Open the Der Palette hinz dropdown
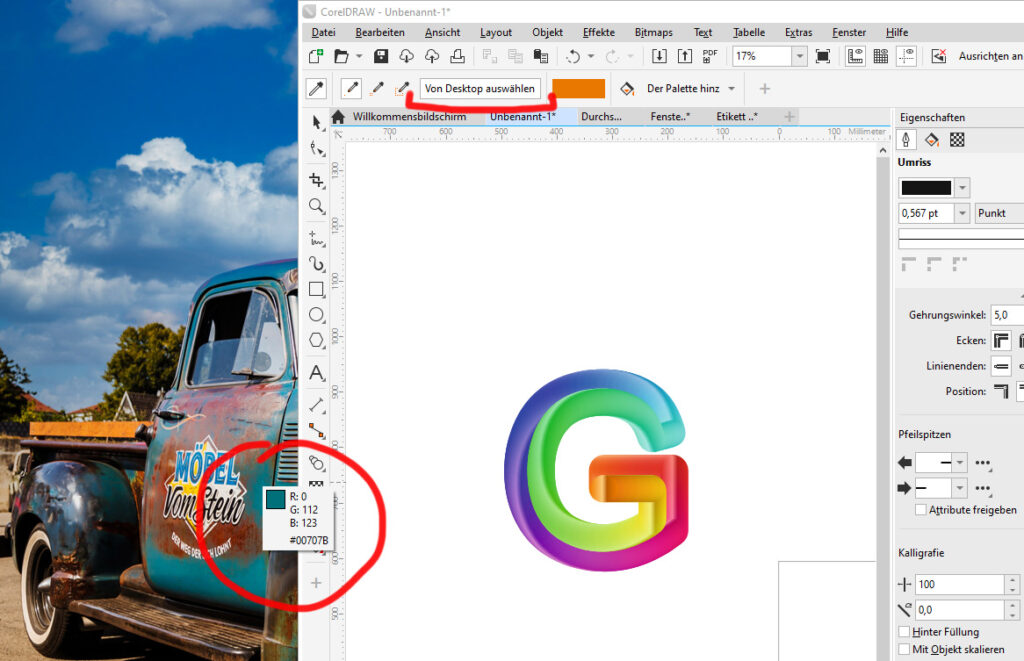Image resolution: width=1024 pixels, height=661 pixels. coord(731,88)
